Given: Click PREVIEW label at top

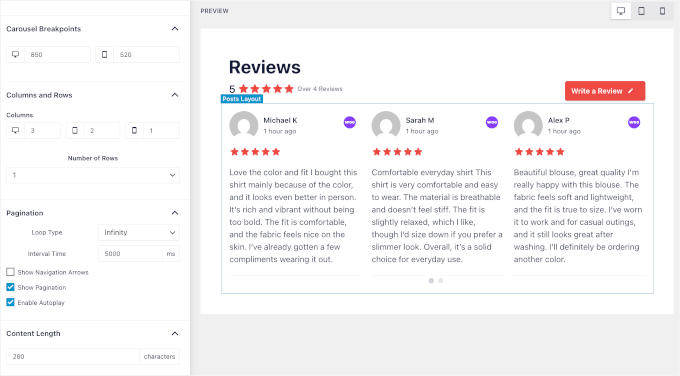Looking at the screenshot, I should [214, 11].
